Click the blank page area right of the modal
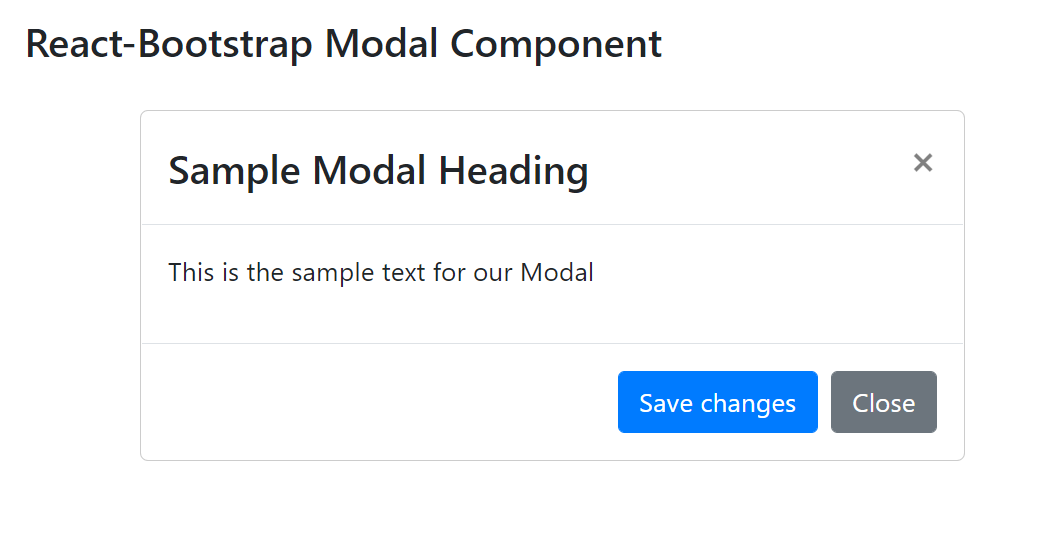This screenshot has height=554, width=1054. (1008, 290)
